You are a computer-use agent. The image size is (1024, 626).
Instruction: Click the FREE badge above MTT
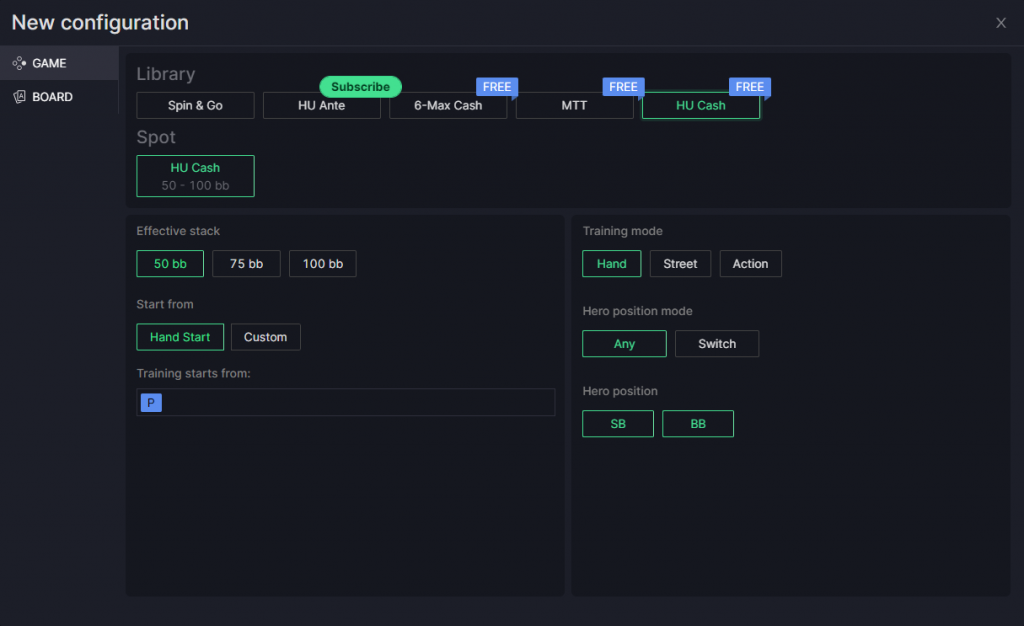click(x=623, y=87)
